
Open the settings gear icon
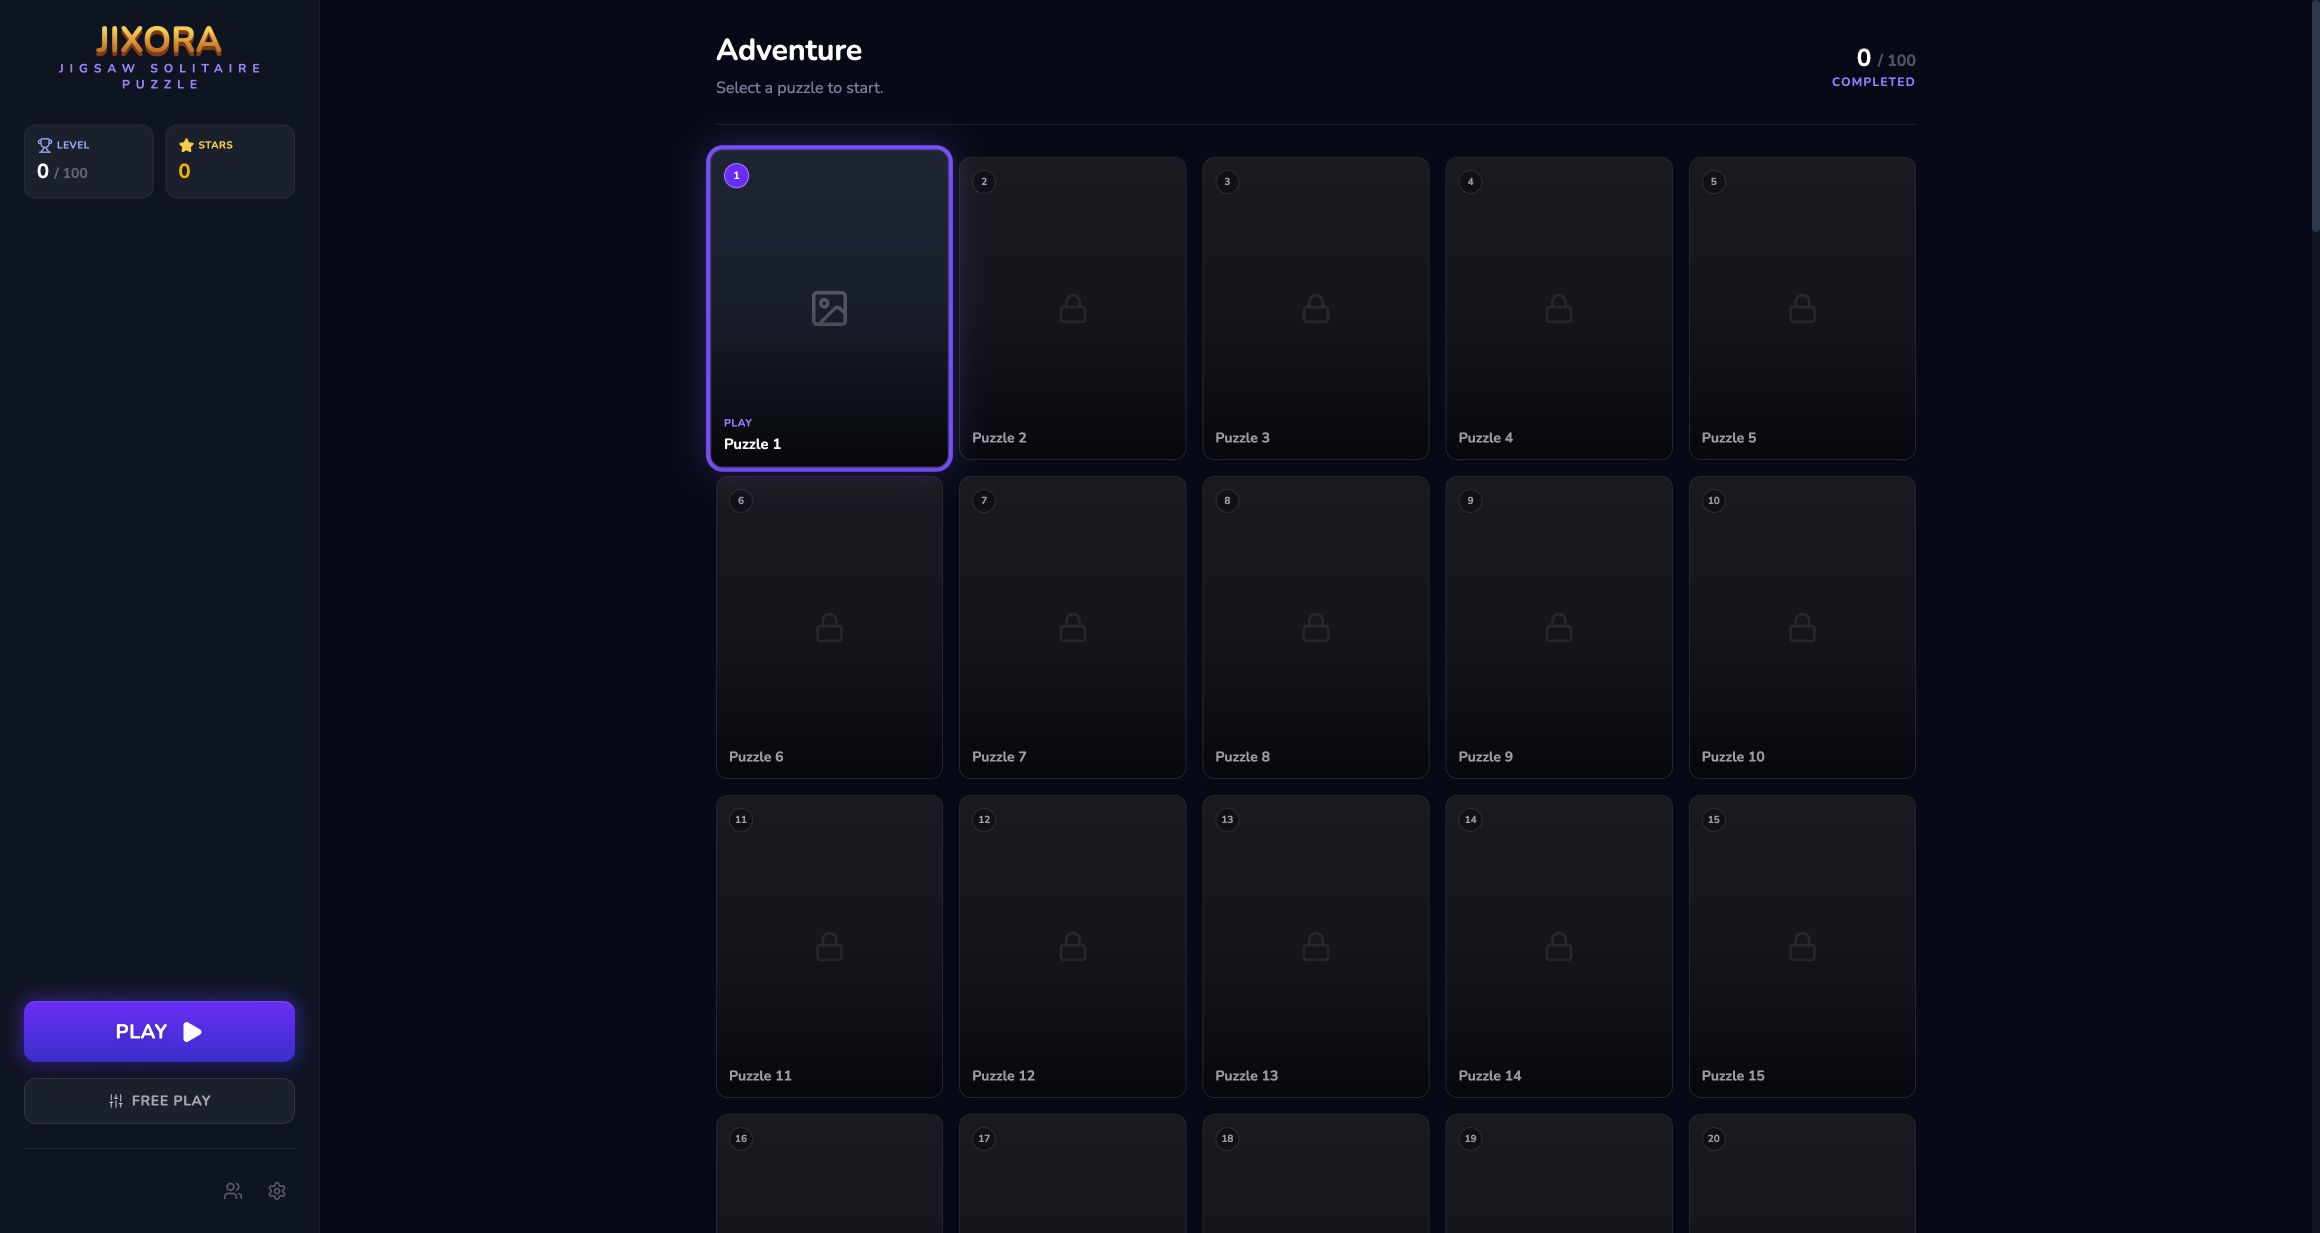pyautogui.click(x=277, y=1191)
